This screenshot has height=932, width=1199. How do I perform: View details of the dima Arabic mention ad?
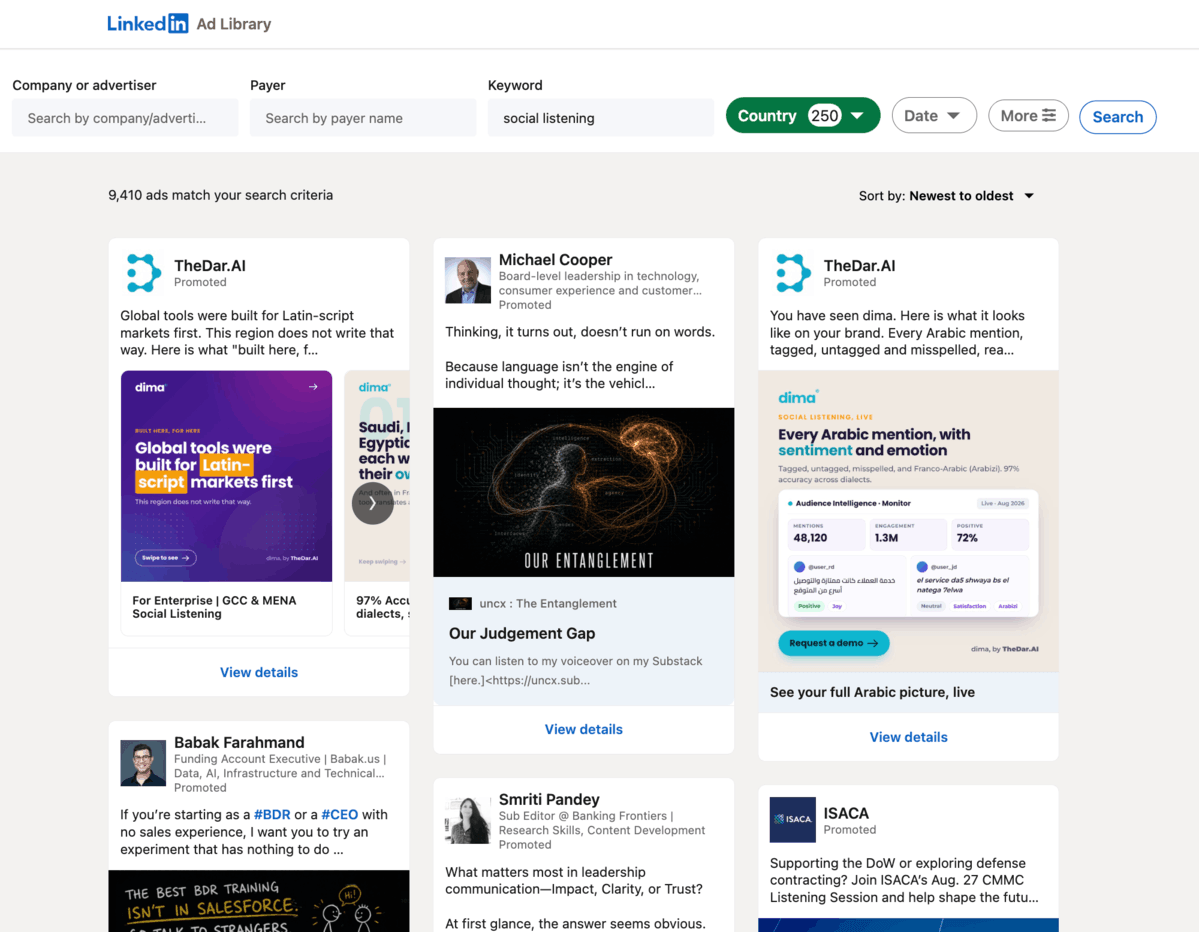[908, 737]
